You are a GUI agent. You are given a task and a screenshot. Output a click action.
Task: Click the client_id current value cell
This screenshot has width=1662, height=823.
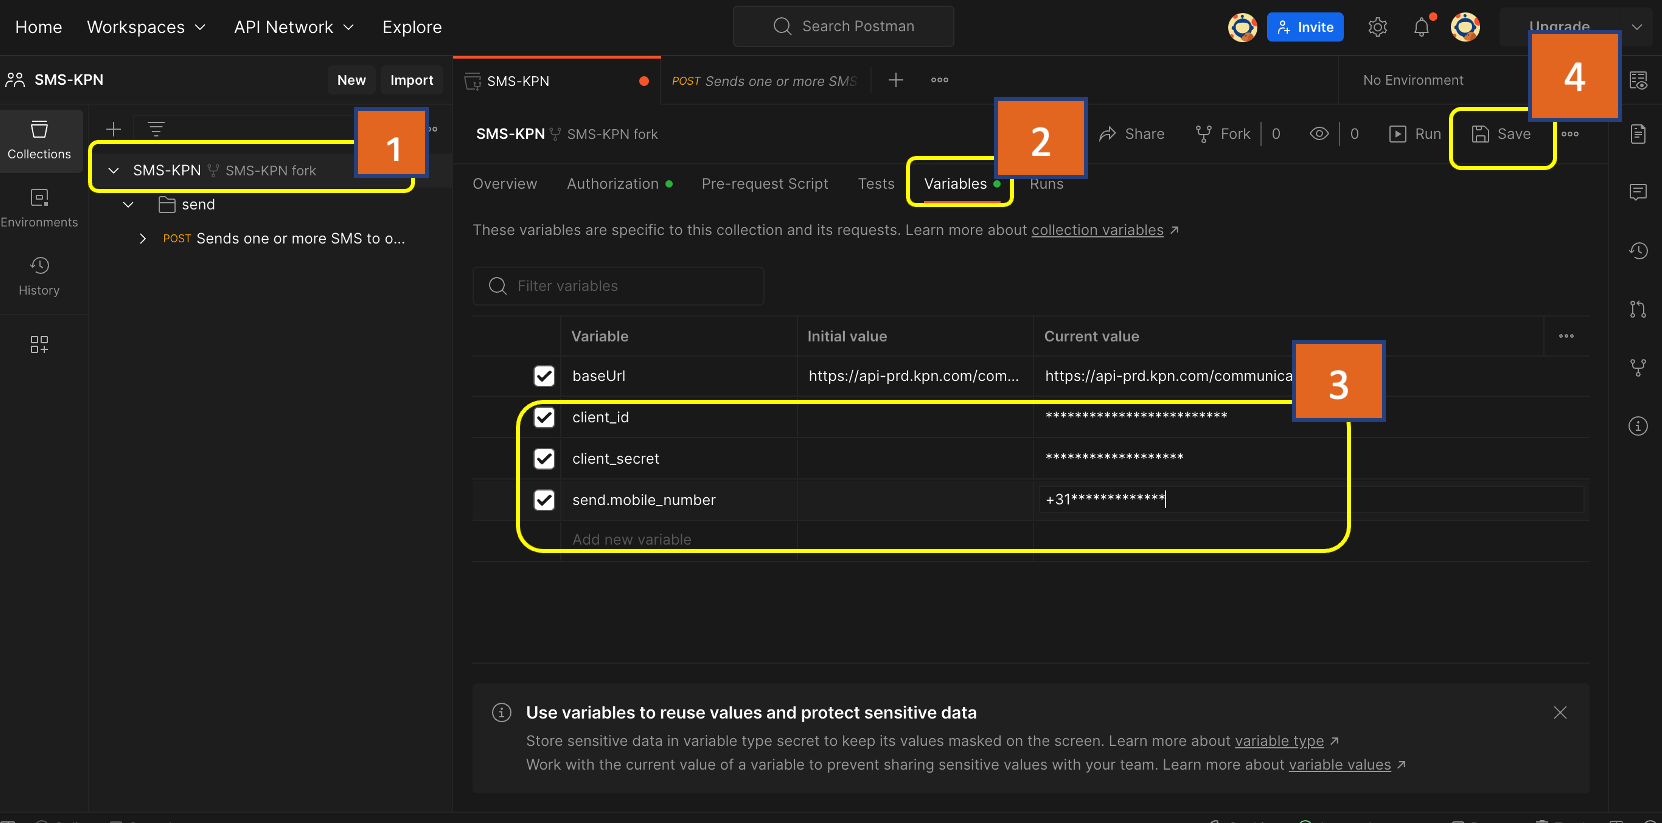click(x=1310, y=417)
